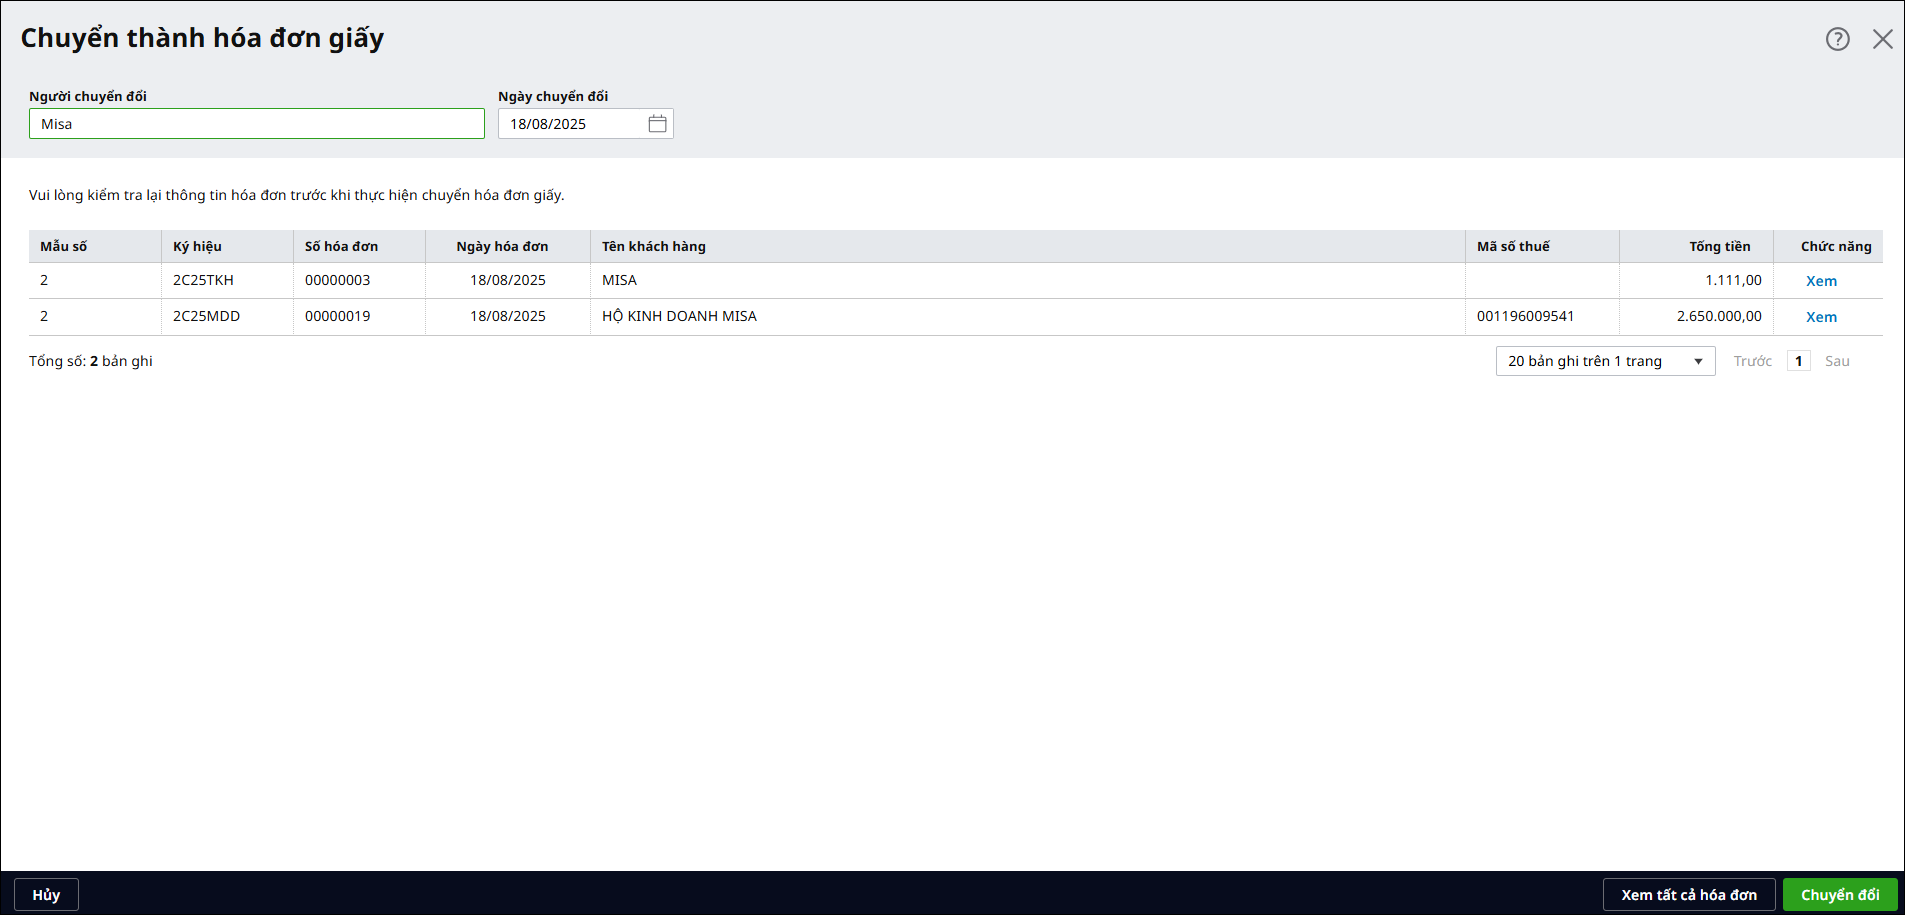Click the Mẫu số column header
The width and height of the screenshot is (1905, 915).
click(x=95, y=246)
